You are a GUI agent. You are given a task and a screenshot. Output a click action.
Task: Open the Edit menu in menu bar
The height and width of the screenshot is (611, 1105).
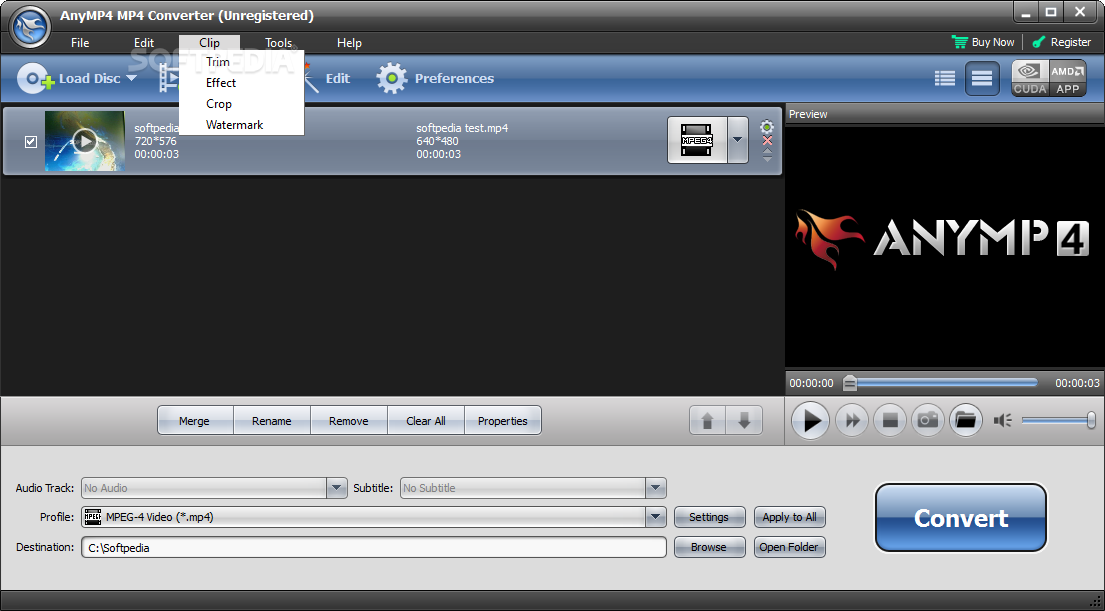144,43
